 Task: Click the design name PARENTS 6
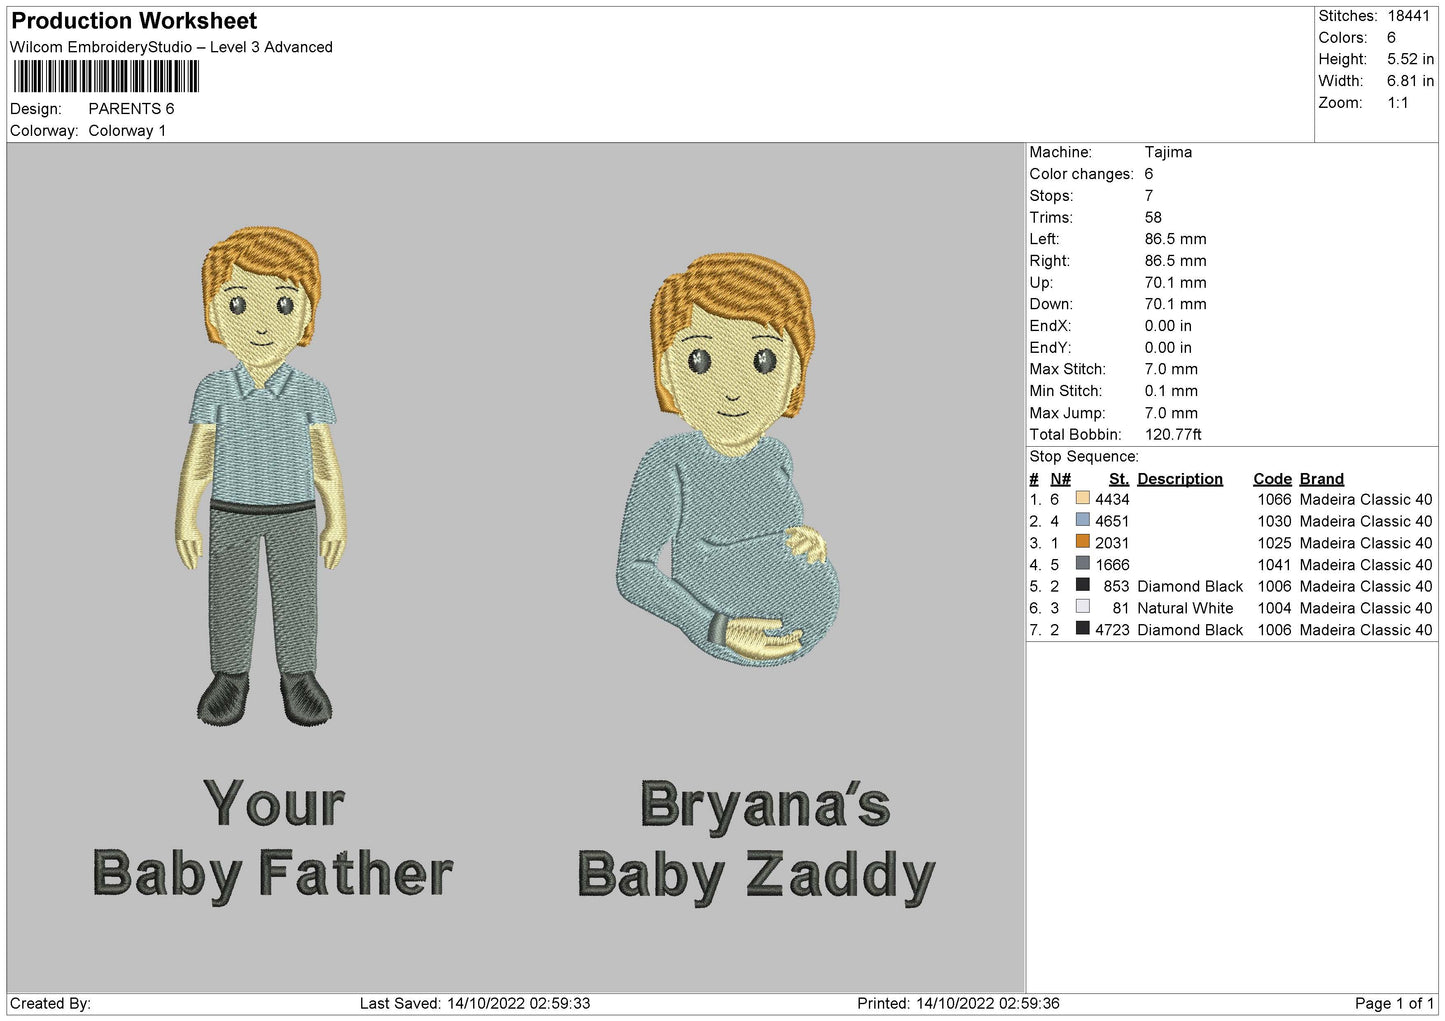(131, 109)
